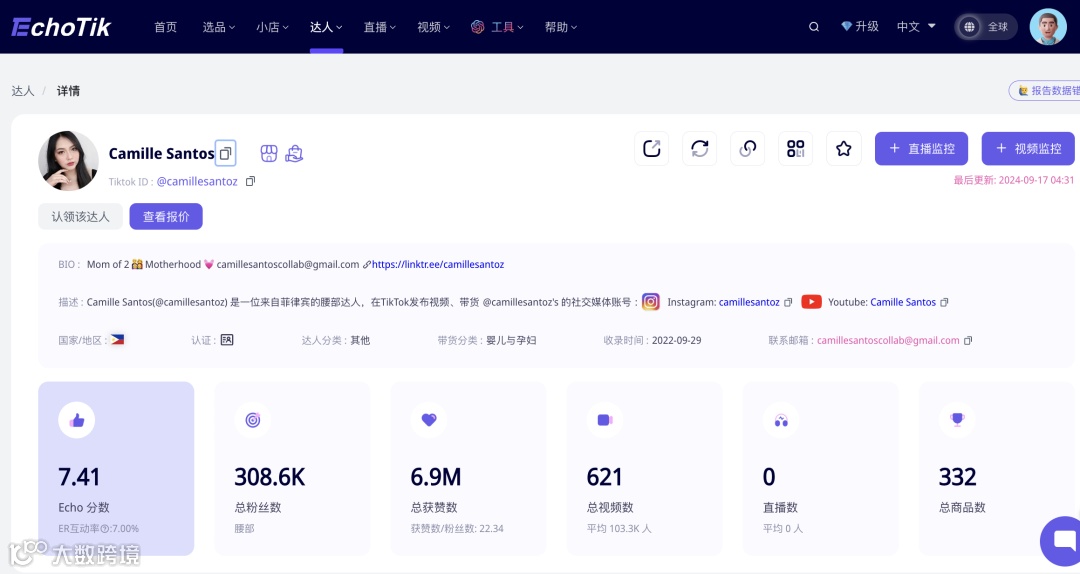Open the user avatar menu
1080x574 pixels.
pos(1048,27)
